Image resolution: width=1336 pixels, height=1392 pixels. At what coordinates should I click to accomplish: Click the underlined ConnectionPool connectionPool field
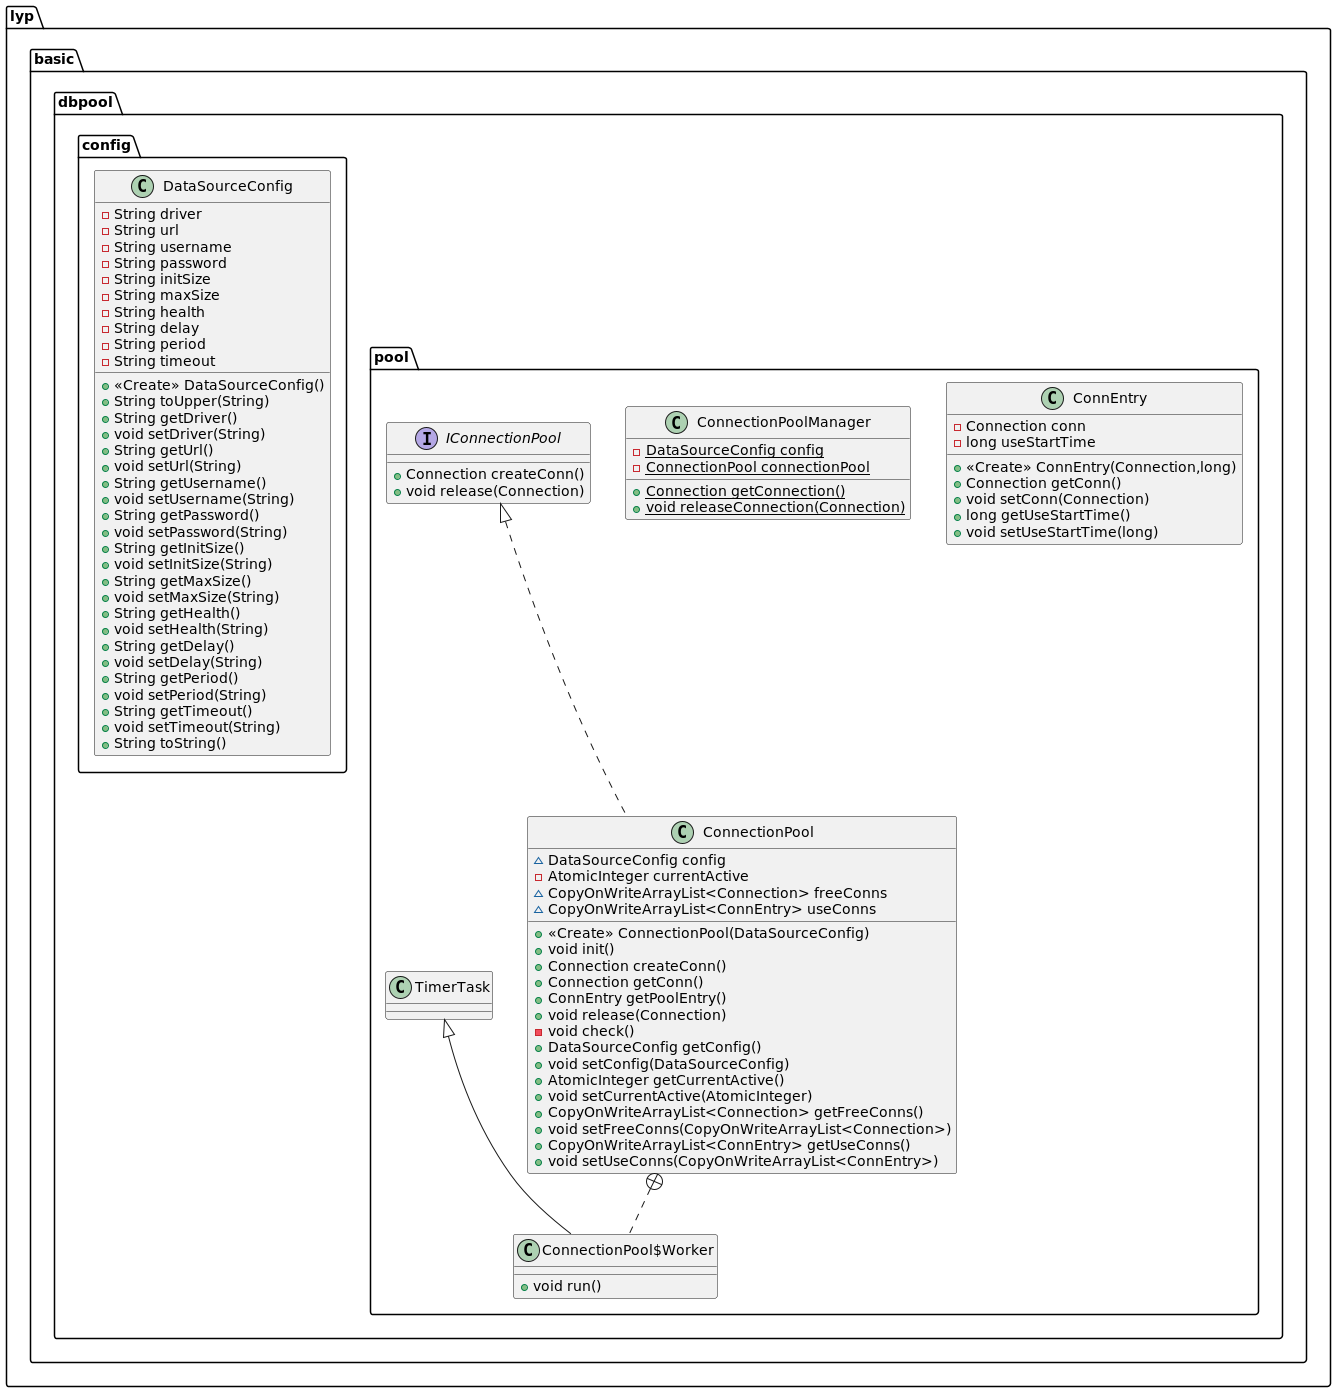tap(757, 467)
